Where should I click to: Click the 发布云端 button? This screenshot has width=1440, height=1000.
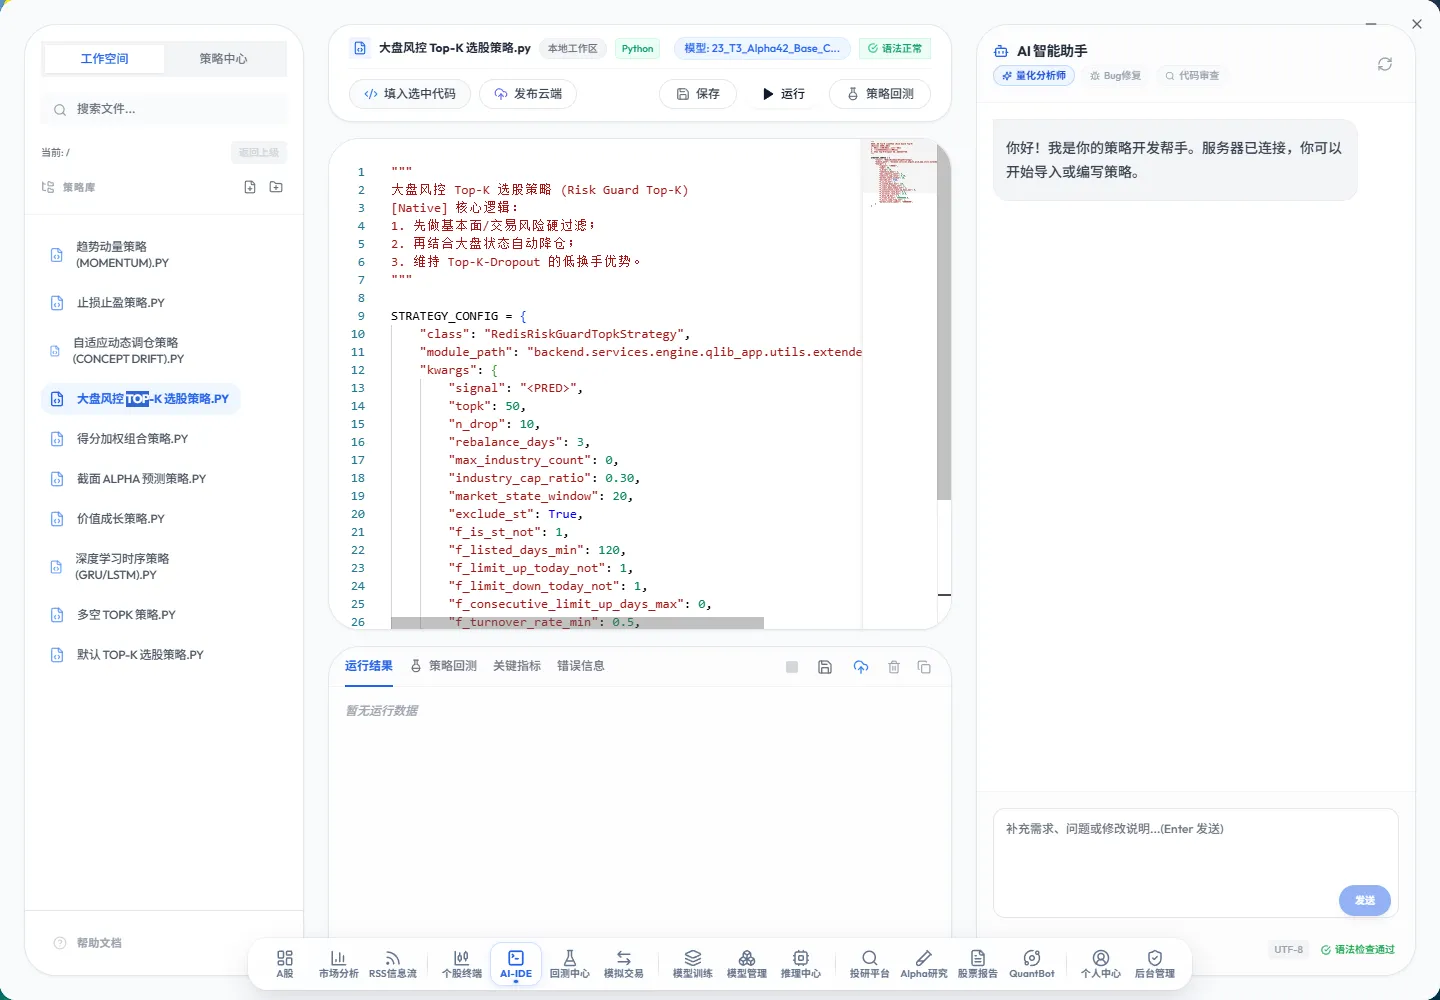pyautogui.click(x=528, y=94)
